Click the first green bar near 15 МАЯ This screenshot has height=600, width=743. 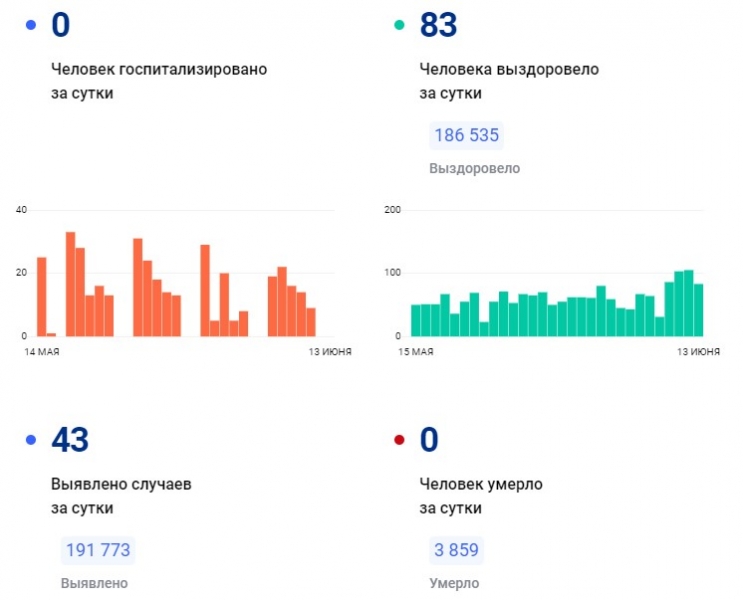tap(416, 320)
